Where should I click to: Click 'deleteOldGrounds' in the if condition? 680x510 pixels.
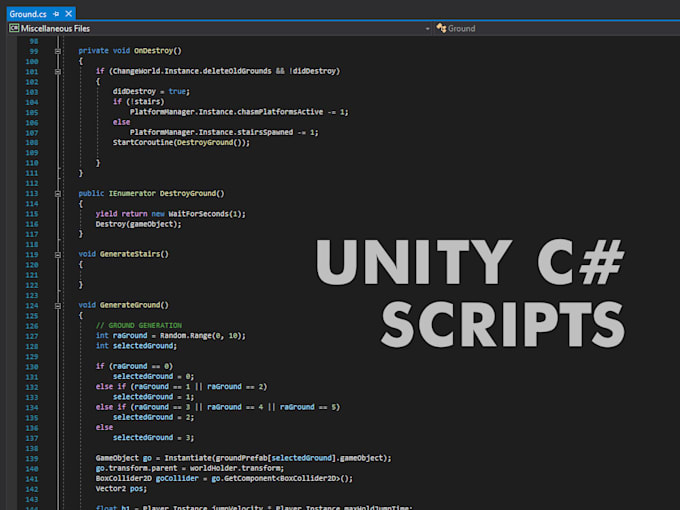pyautogui.click(x=237, y=71)
